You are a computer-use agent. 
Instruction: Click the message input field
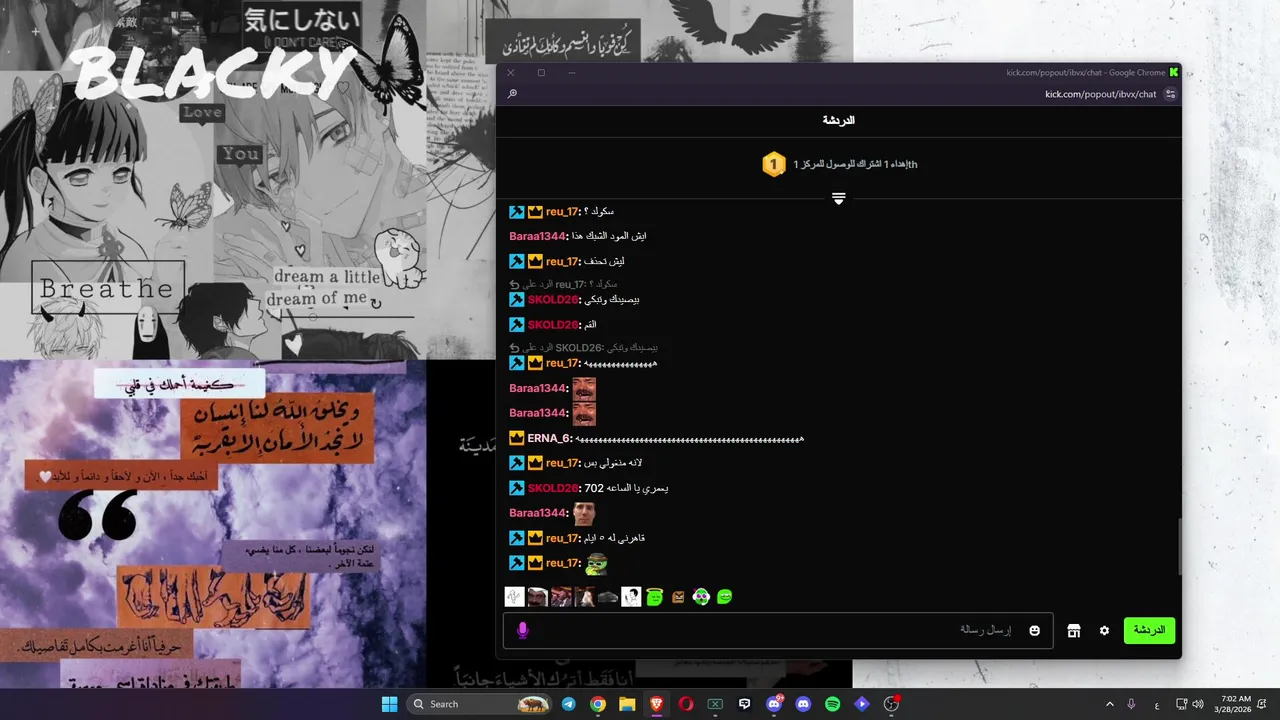[x=778, y=630]
